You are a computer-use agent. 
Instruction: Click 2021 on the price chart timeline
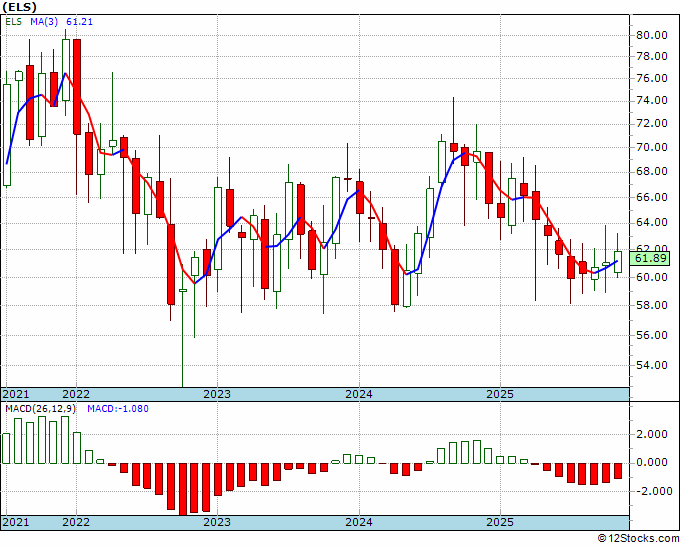(x=16, y=394)
